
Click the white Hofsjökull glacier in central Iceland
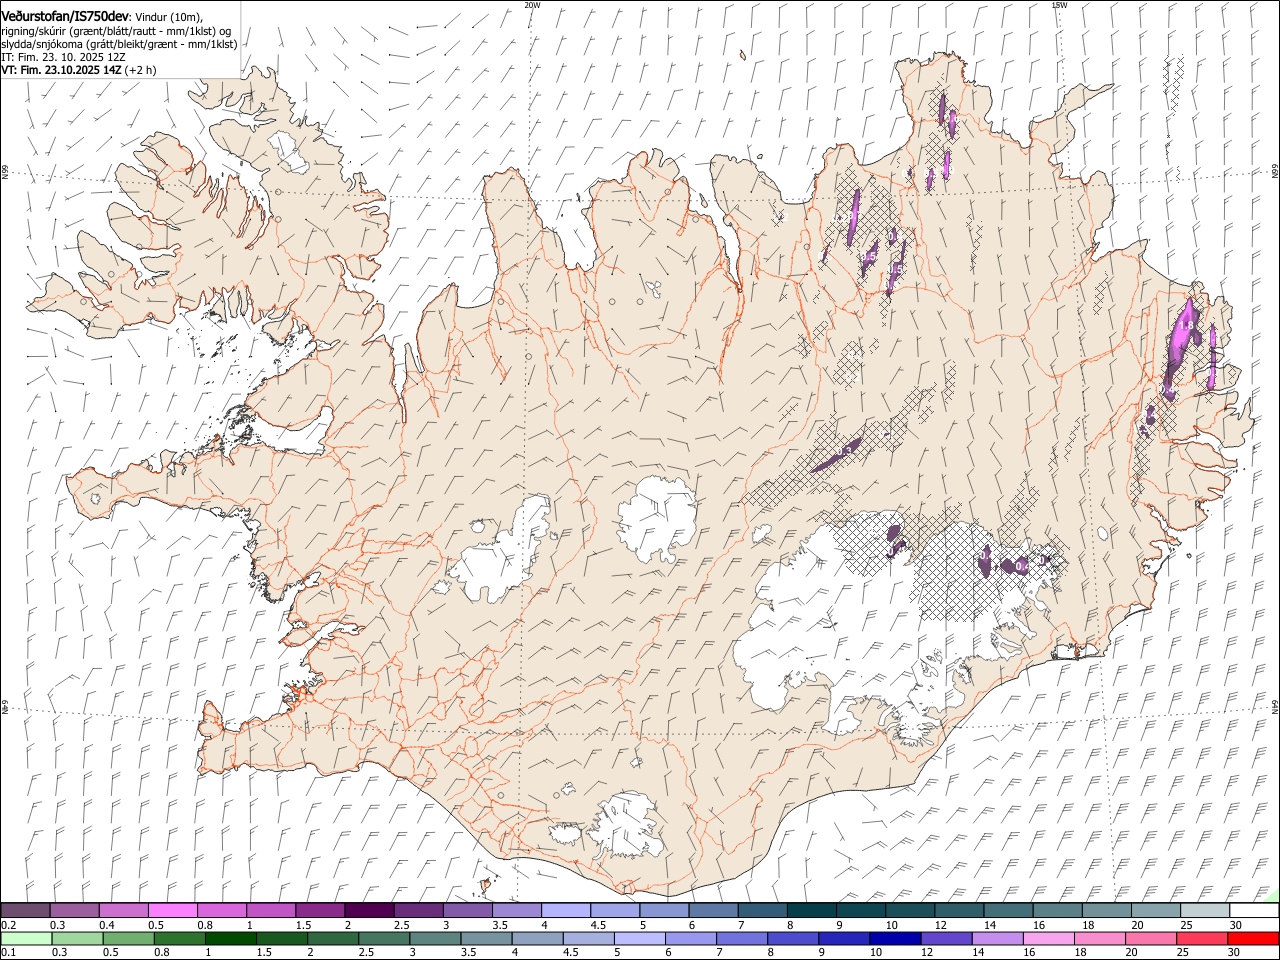point(657,519)
